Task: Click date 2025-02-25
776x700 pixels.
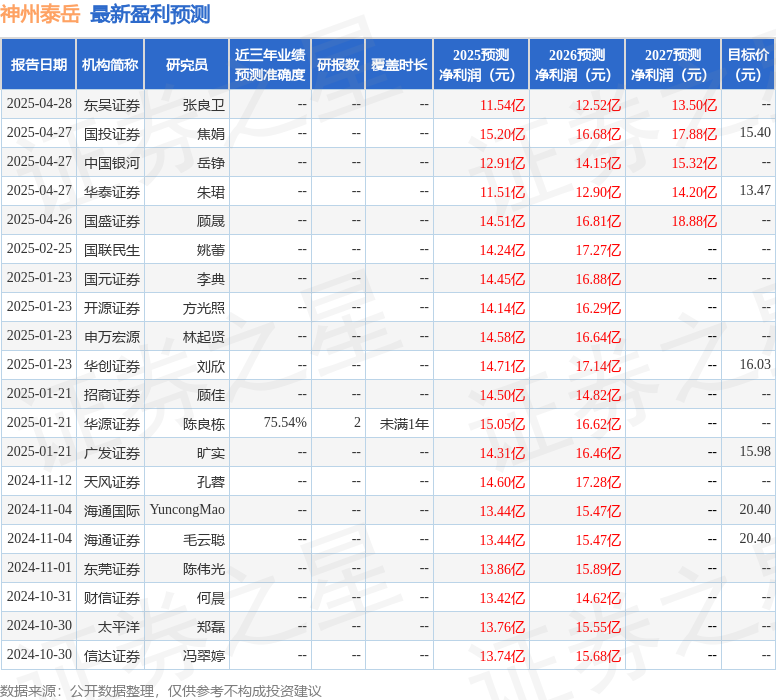Action: (x=39, y=249)
